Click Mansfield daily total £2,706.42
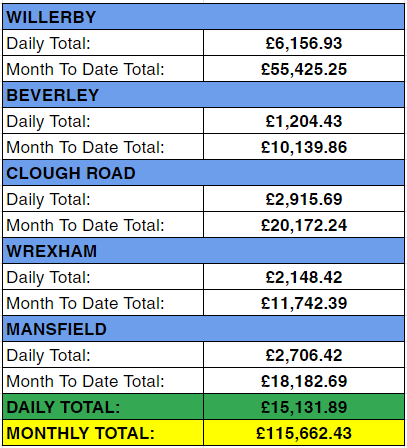 click(x=304, y=355)
